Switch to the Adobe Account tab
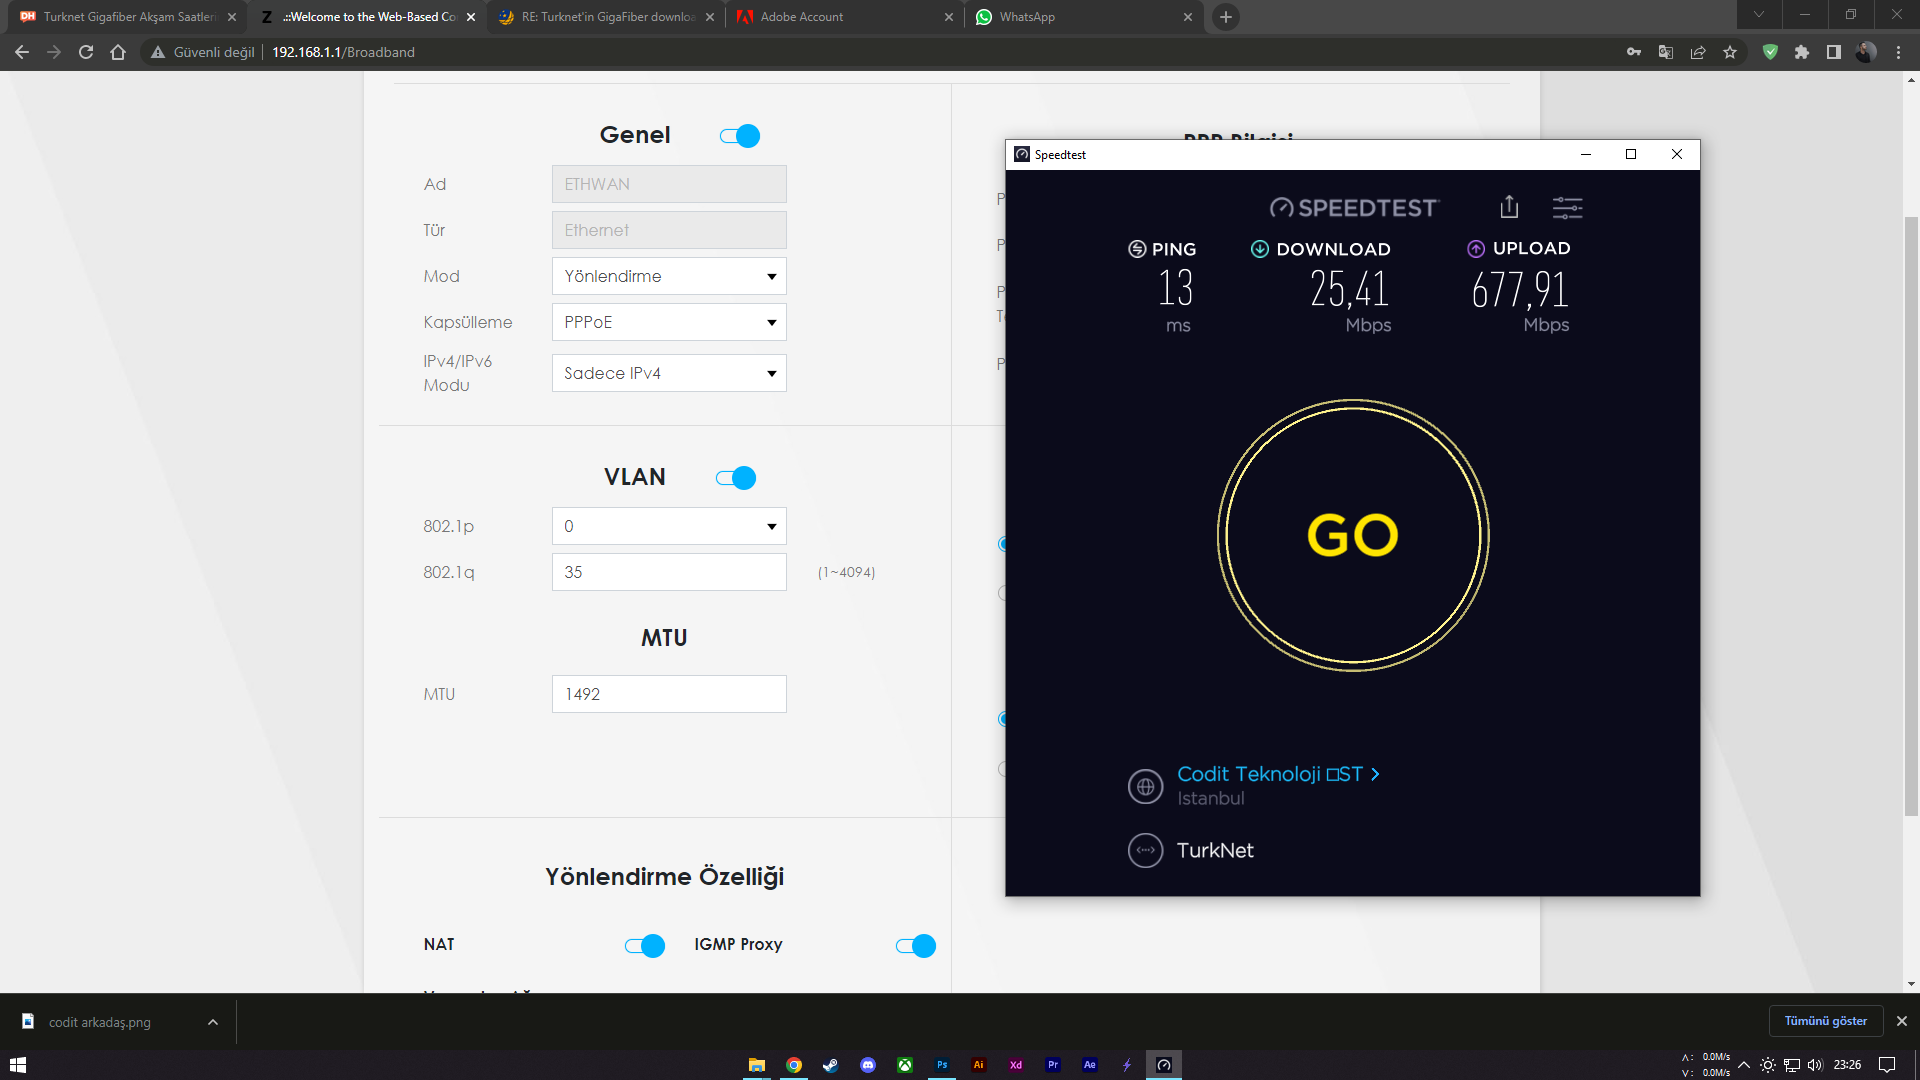This screenshot has width=1920, height=1080. pos(846,17)
